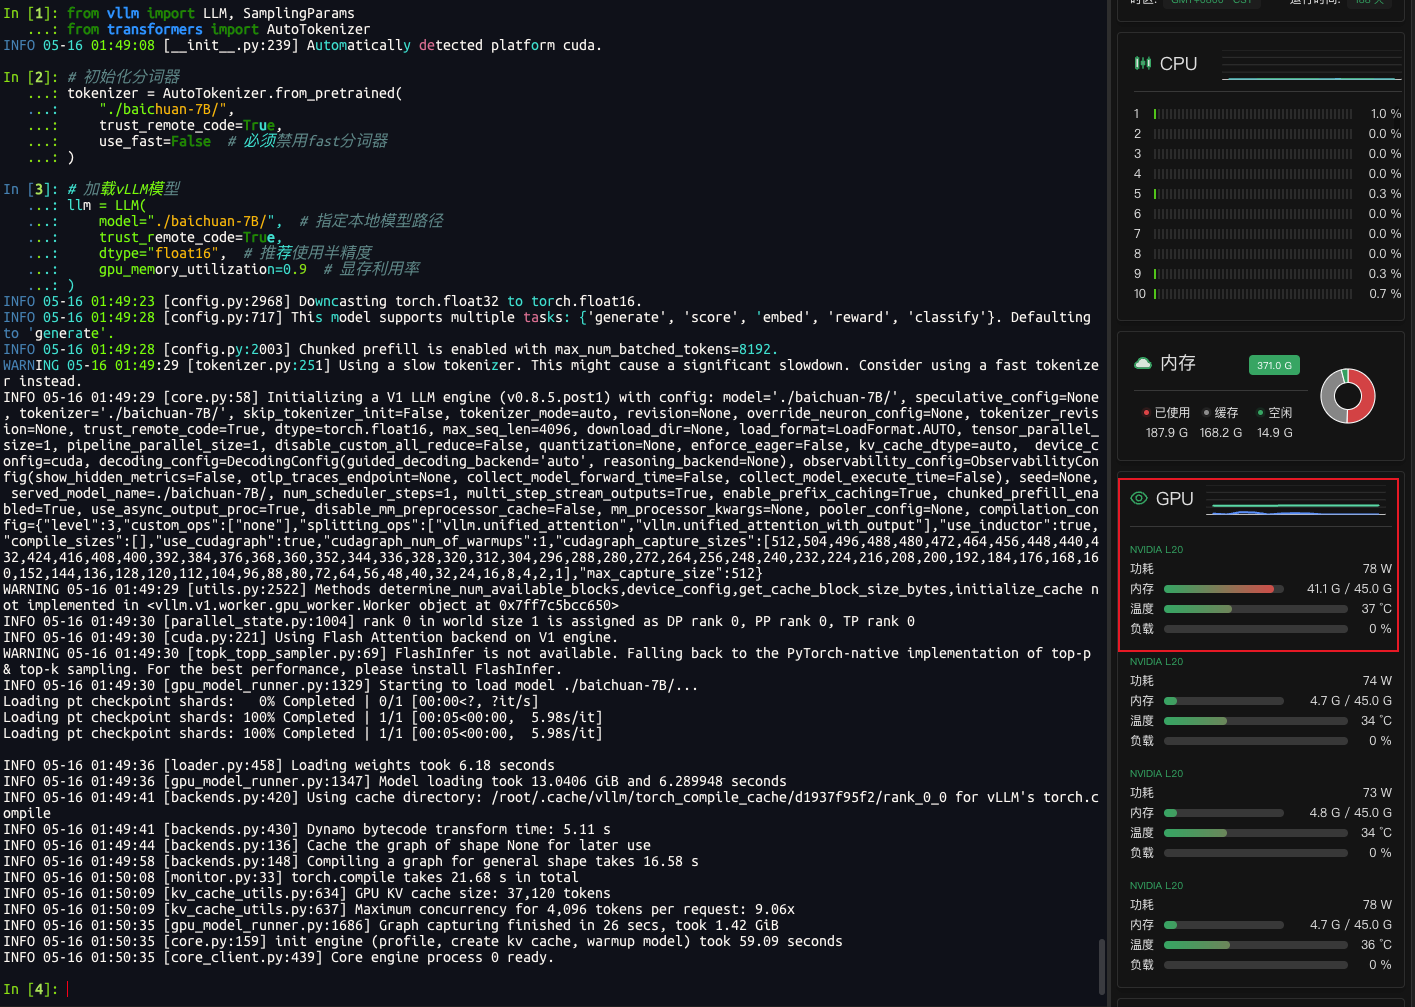Click the memory usage donut chart
Image resolution: width=1415 pixels, height=1007 pixels.
click(1347, 396)
